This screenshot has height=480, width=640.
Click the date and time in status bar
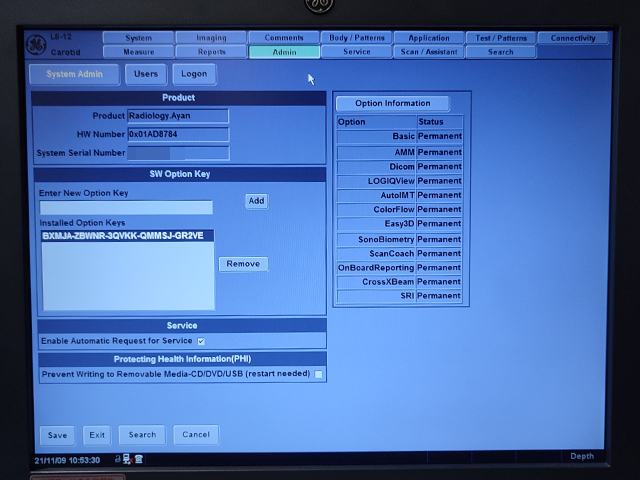coord(67,460)
